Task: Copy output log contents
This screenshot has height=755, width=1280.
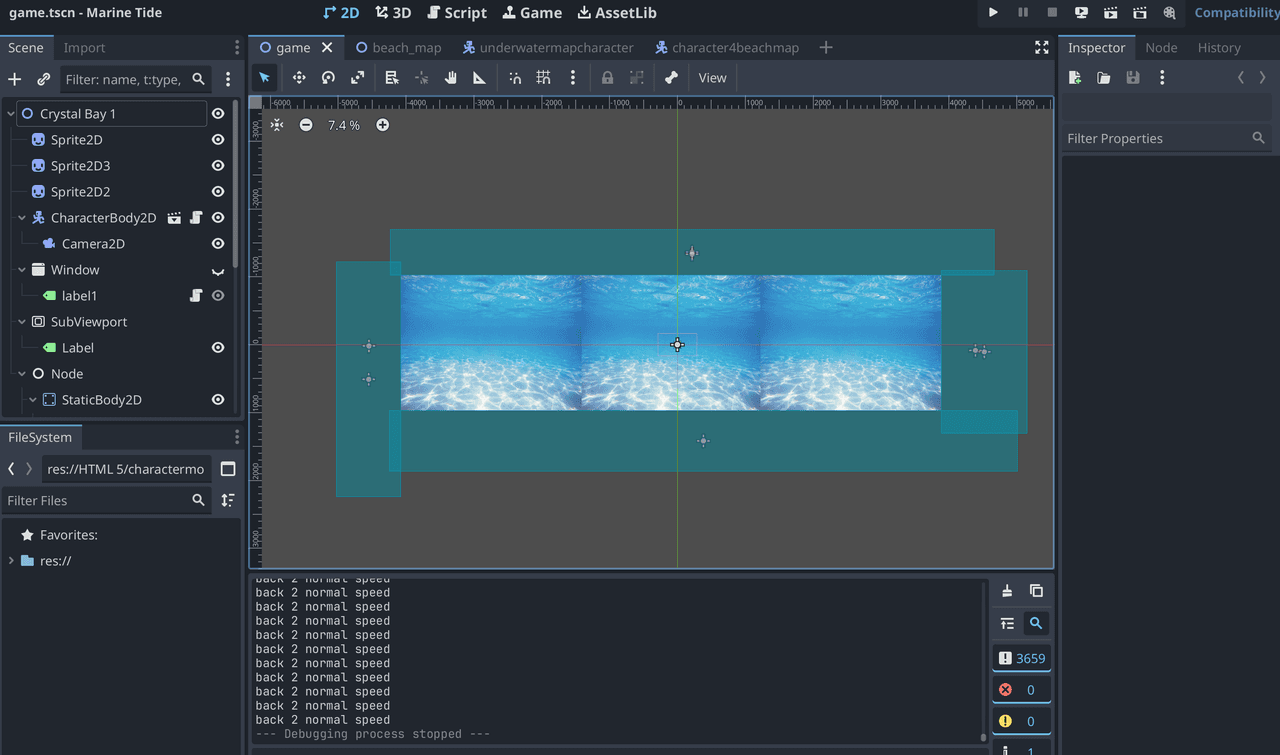Action: pos(1036,591)
